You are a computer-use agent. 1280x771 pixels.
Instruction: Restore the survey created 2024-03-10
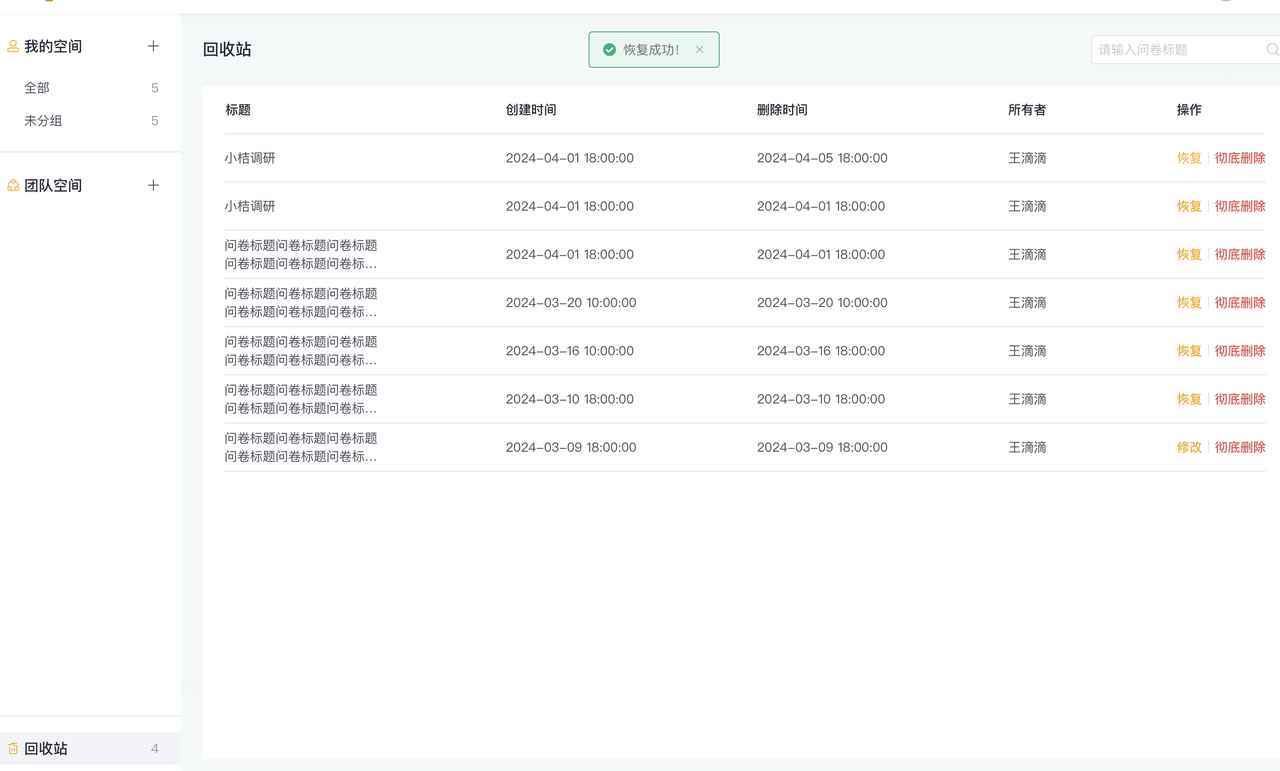click(1188, 399)
